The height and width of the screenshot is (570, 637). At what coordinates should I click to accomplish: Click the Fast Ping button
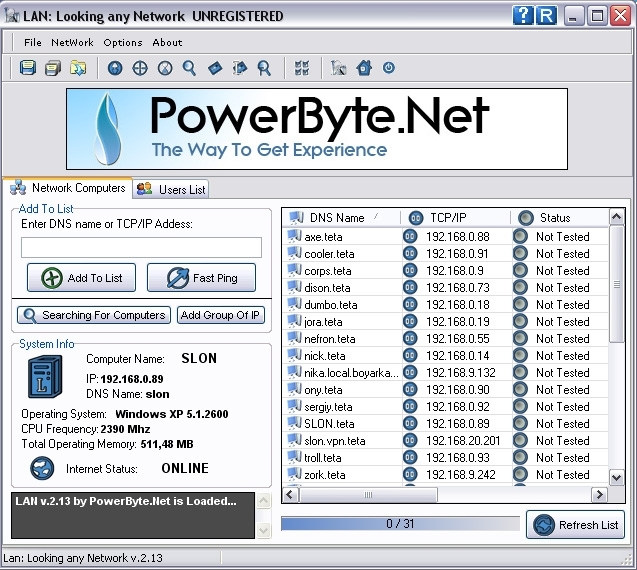pos(202,277)
